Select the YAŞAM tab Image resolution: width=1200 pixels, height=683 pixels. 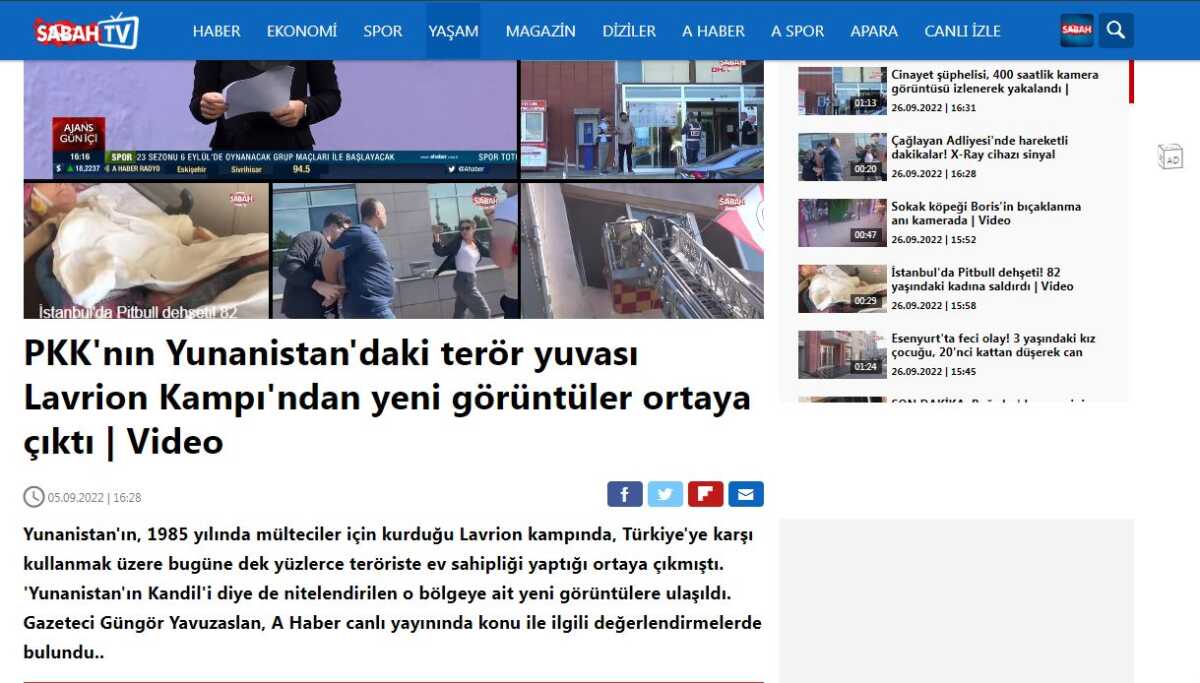tap(453, 31)
